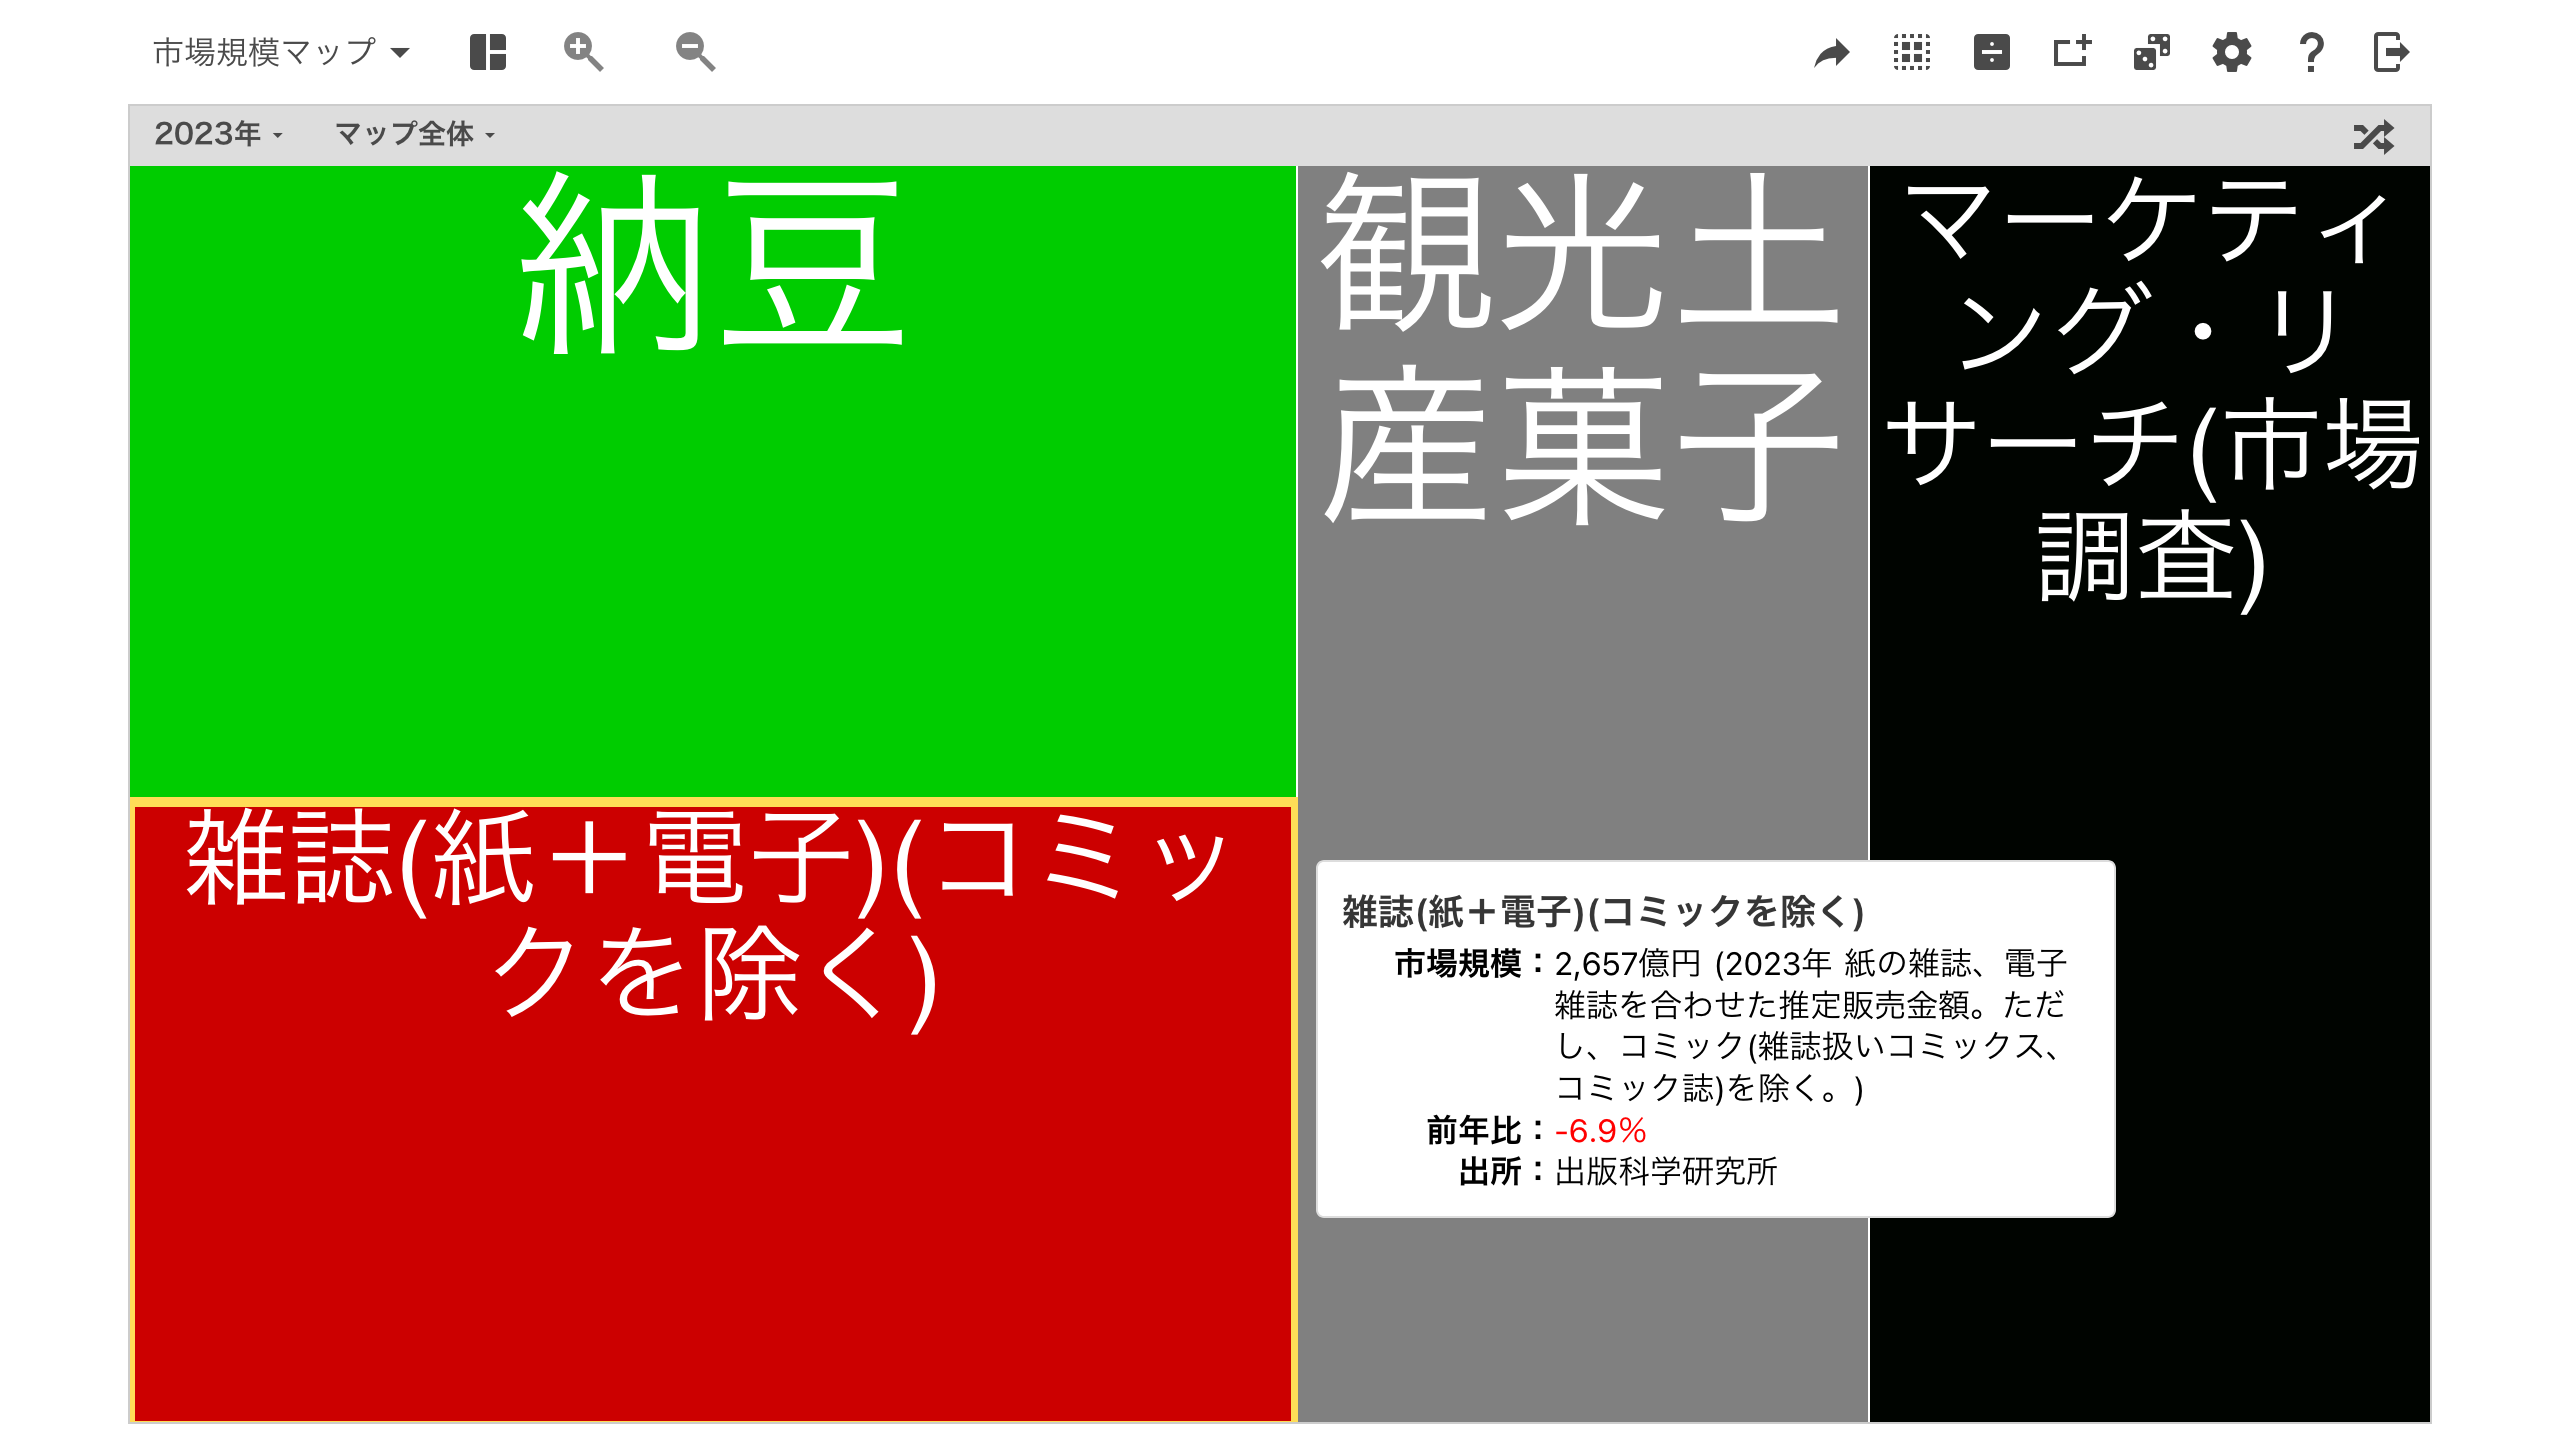Click the calculator-style division icon
The width and height of the screenshot is (2560, 1440).
point(1992,52)
